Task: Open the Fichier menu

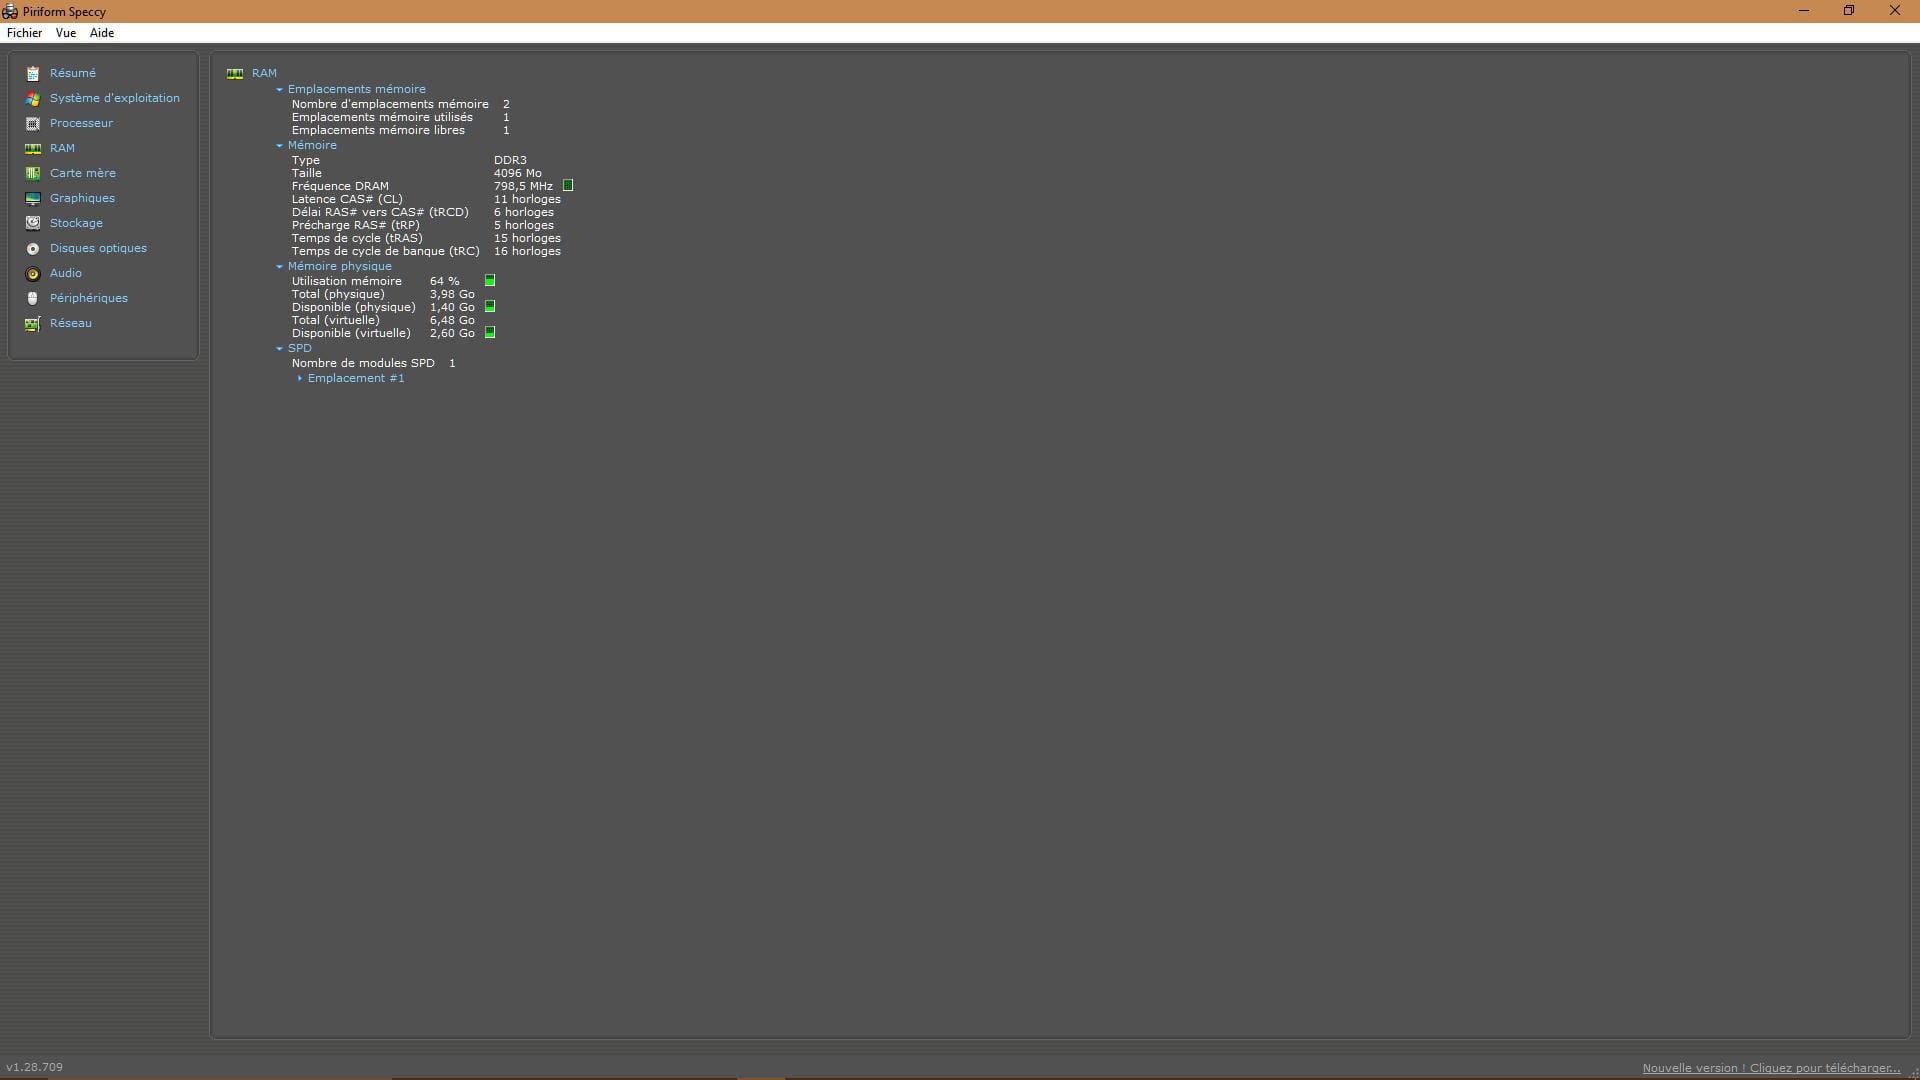Action: pyautogui.click(x=25, y=33)
